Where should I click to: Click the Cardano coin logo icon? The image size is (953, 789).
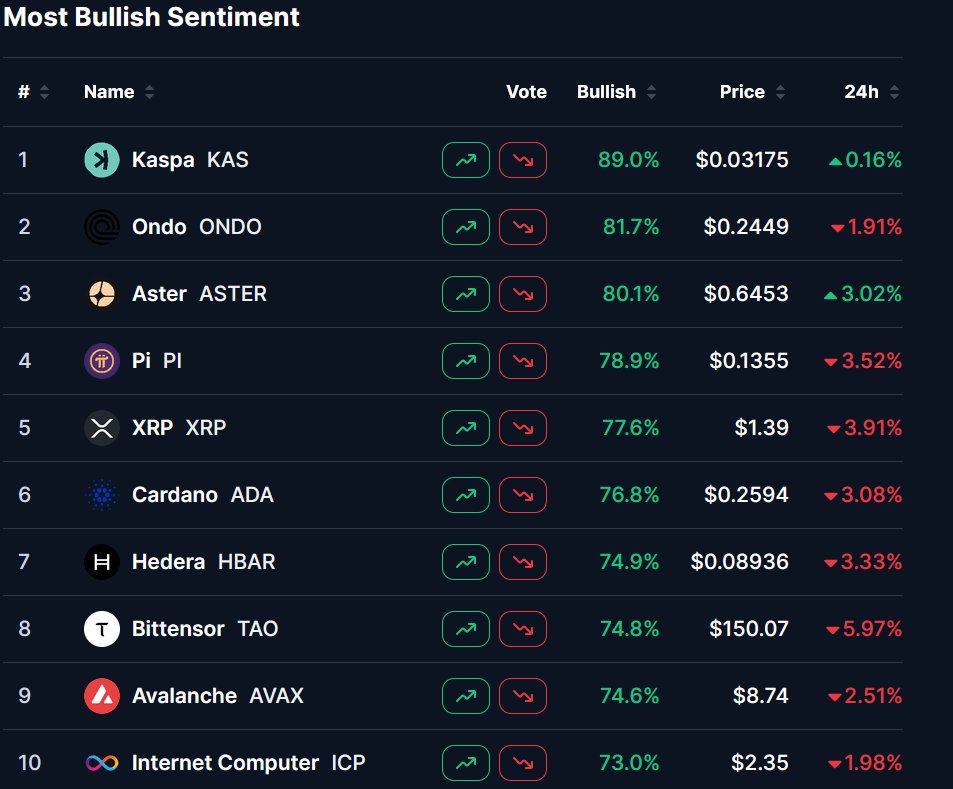coord(102,495)
